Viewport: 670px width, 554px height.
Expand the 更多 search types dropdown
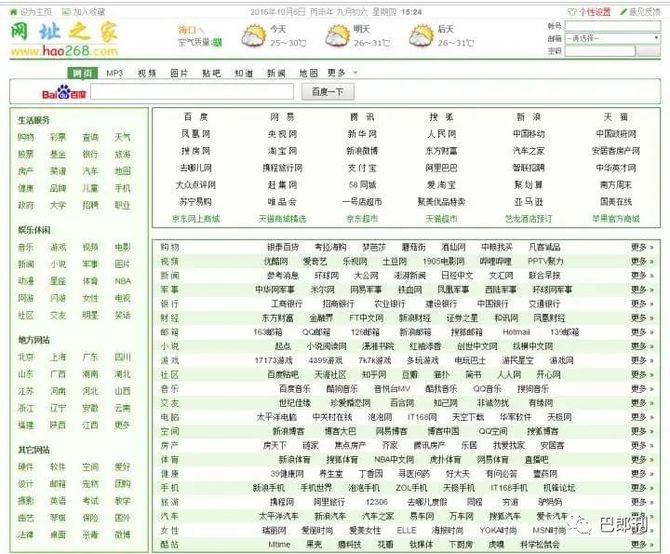(342, 73)
